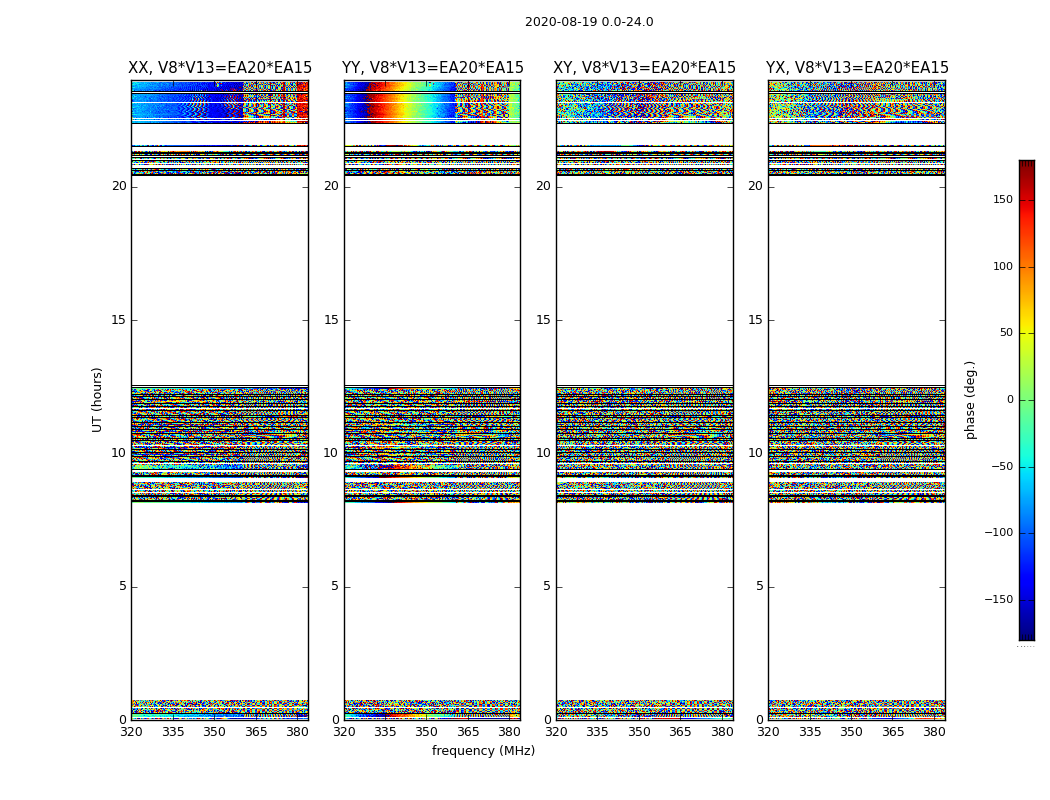The width and height of the screenshot is (1050, 800).
Task: Click the '350' frequency tick of YX panel
Action: click(x=852, y=732)
